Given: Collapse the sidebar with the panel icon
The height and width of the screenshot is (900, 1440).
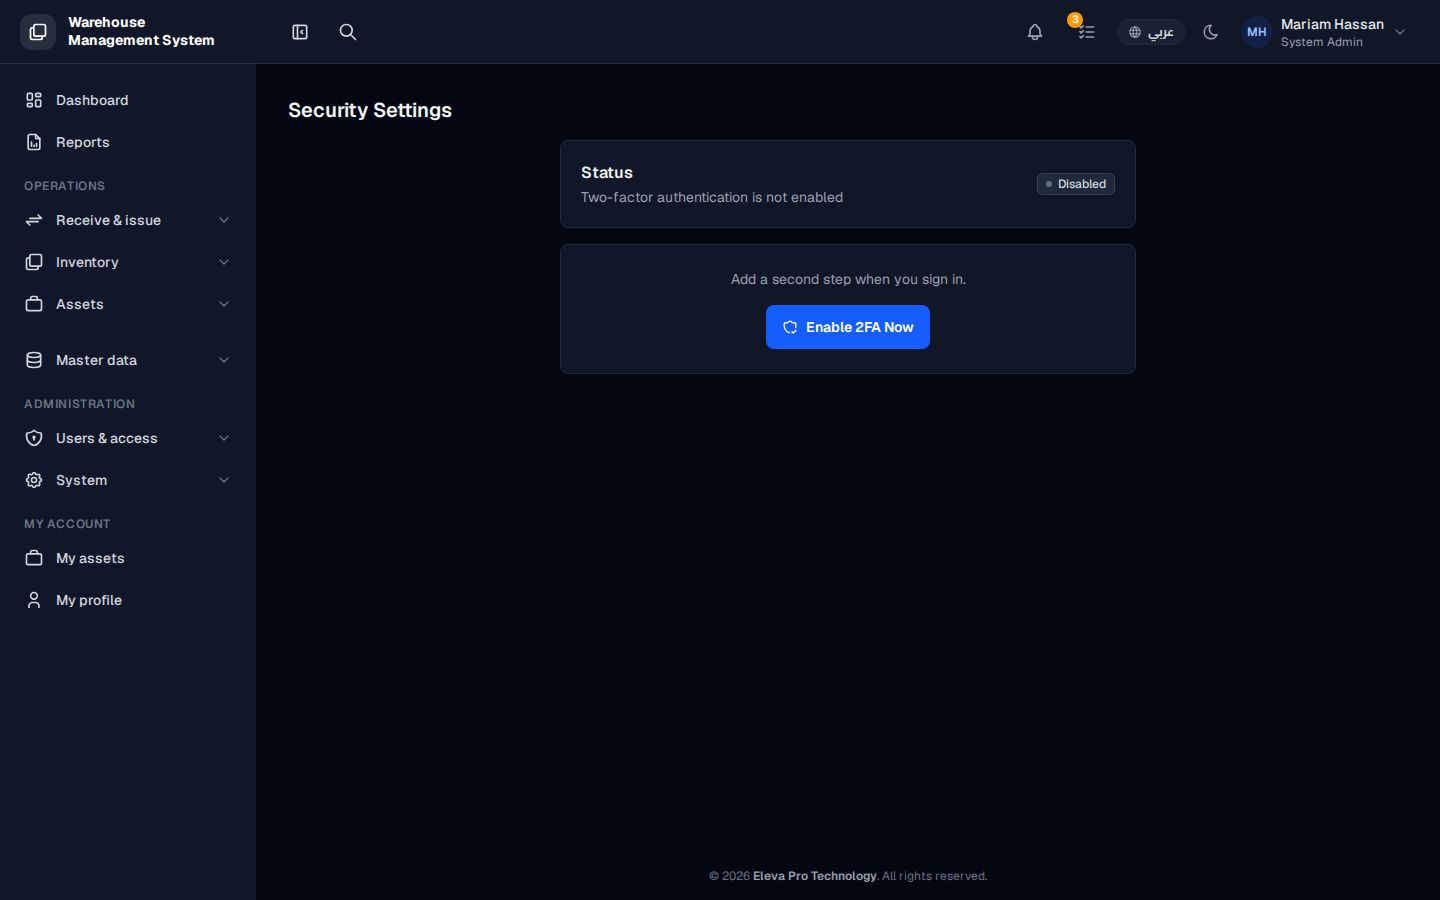Looking at the screenshot, I should [300, 32].
